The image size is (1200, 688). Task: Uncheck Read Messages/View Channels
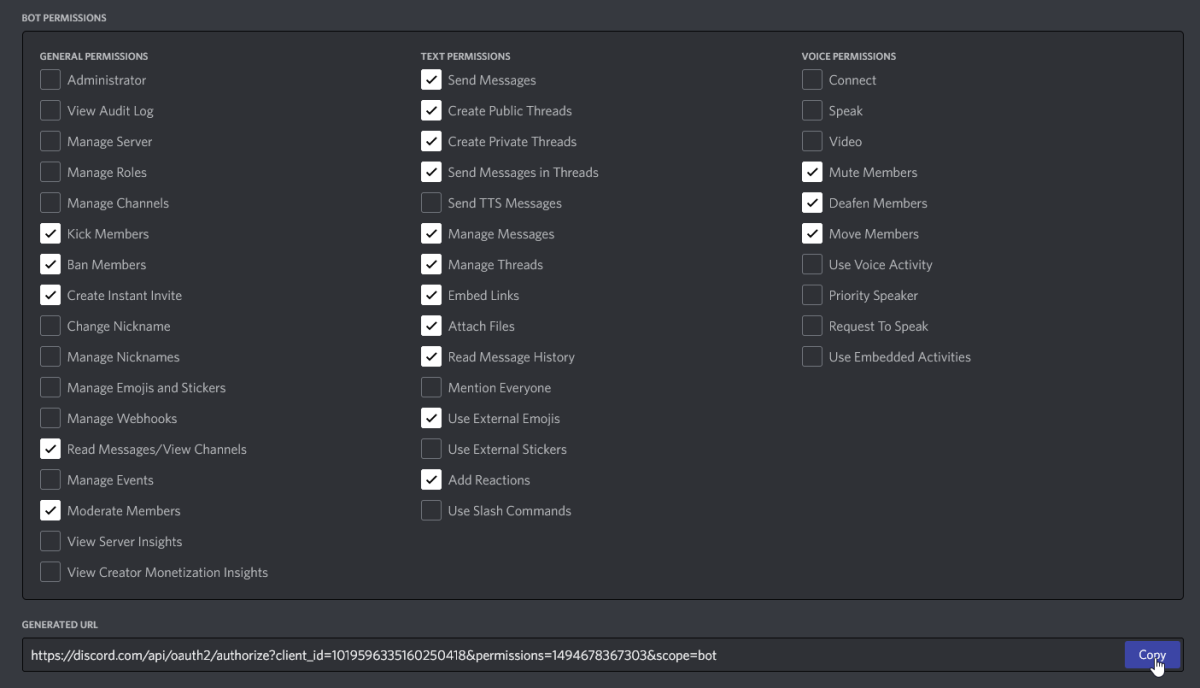coord(50,448)
